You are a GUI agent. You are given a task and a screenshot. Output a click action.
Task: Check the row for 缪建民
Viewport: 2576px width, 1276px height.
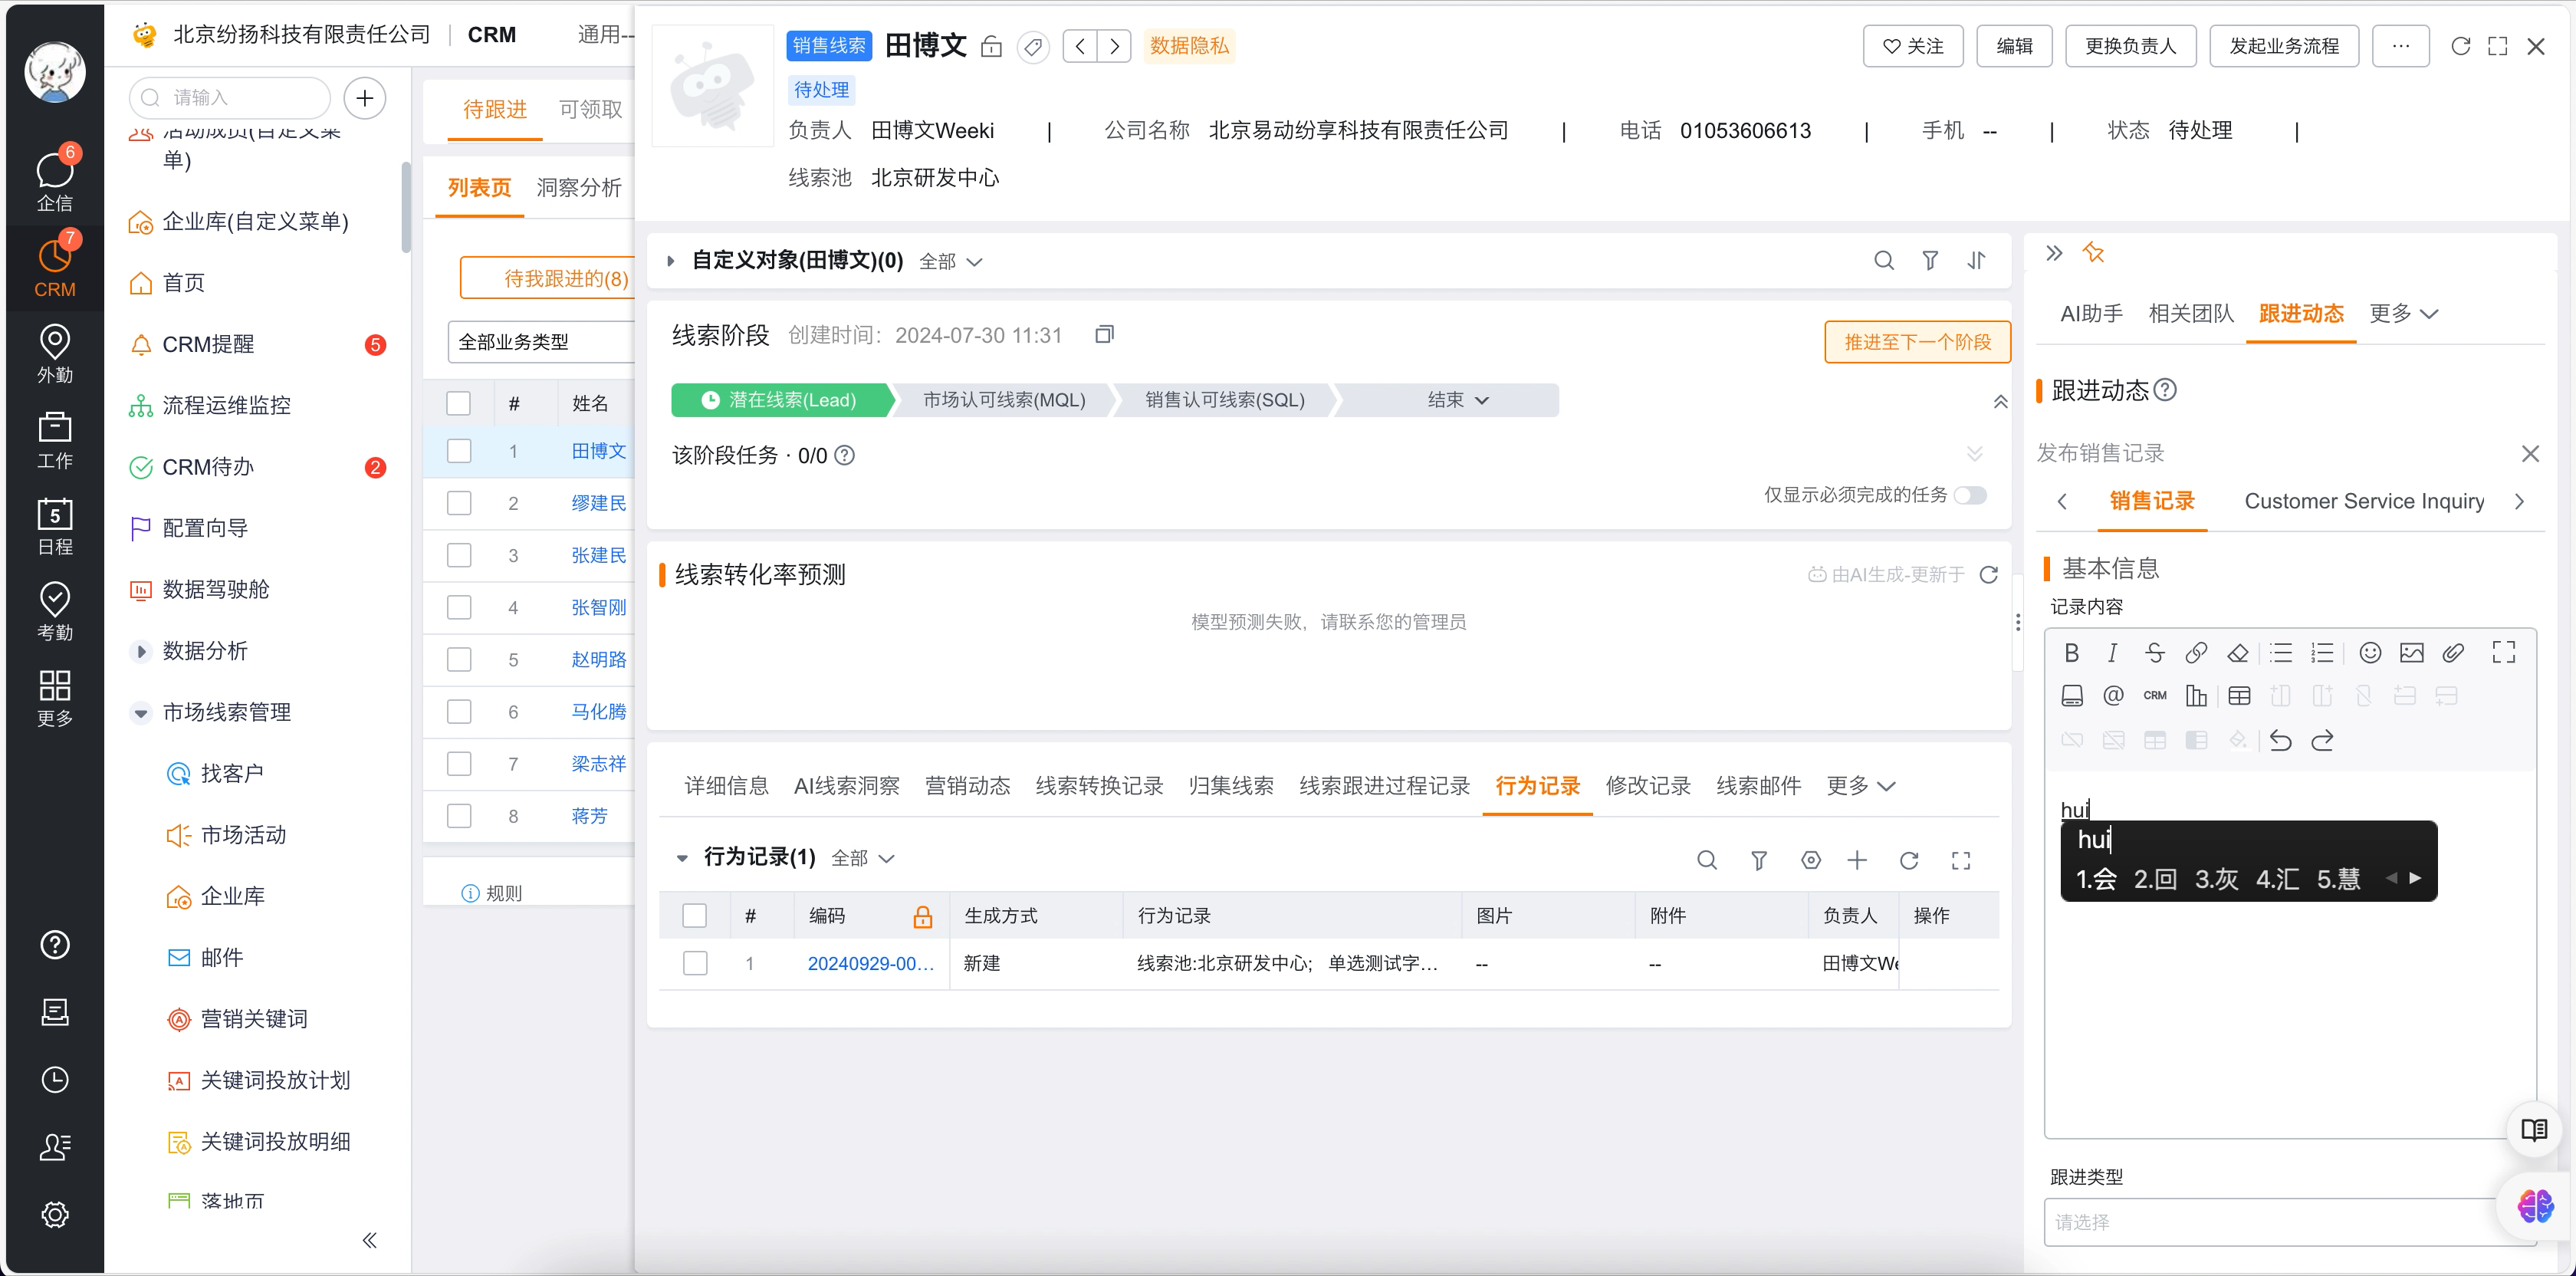coord(459,503)
